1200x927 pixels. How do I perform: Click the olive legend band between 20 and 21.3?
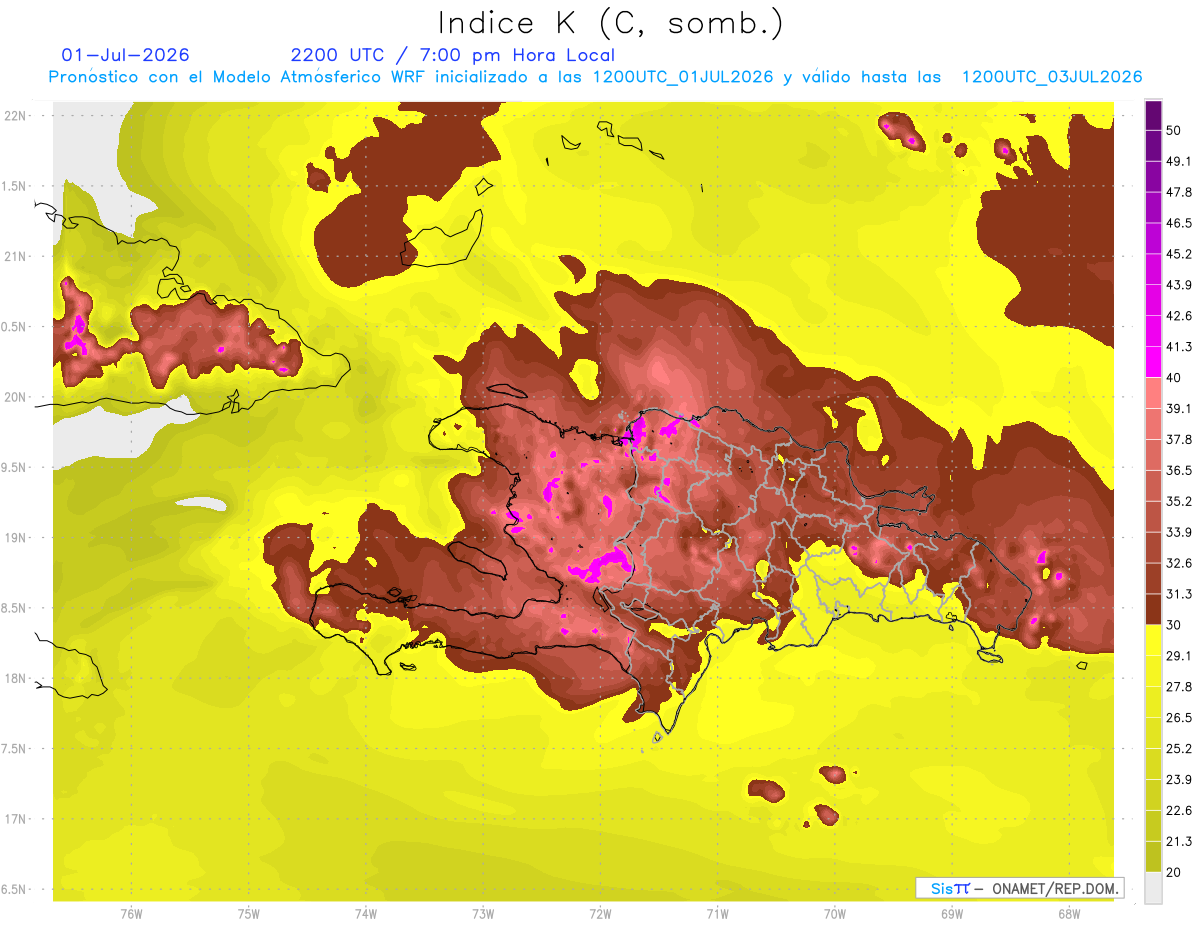1153,856
